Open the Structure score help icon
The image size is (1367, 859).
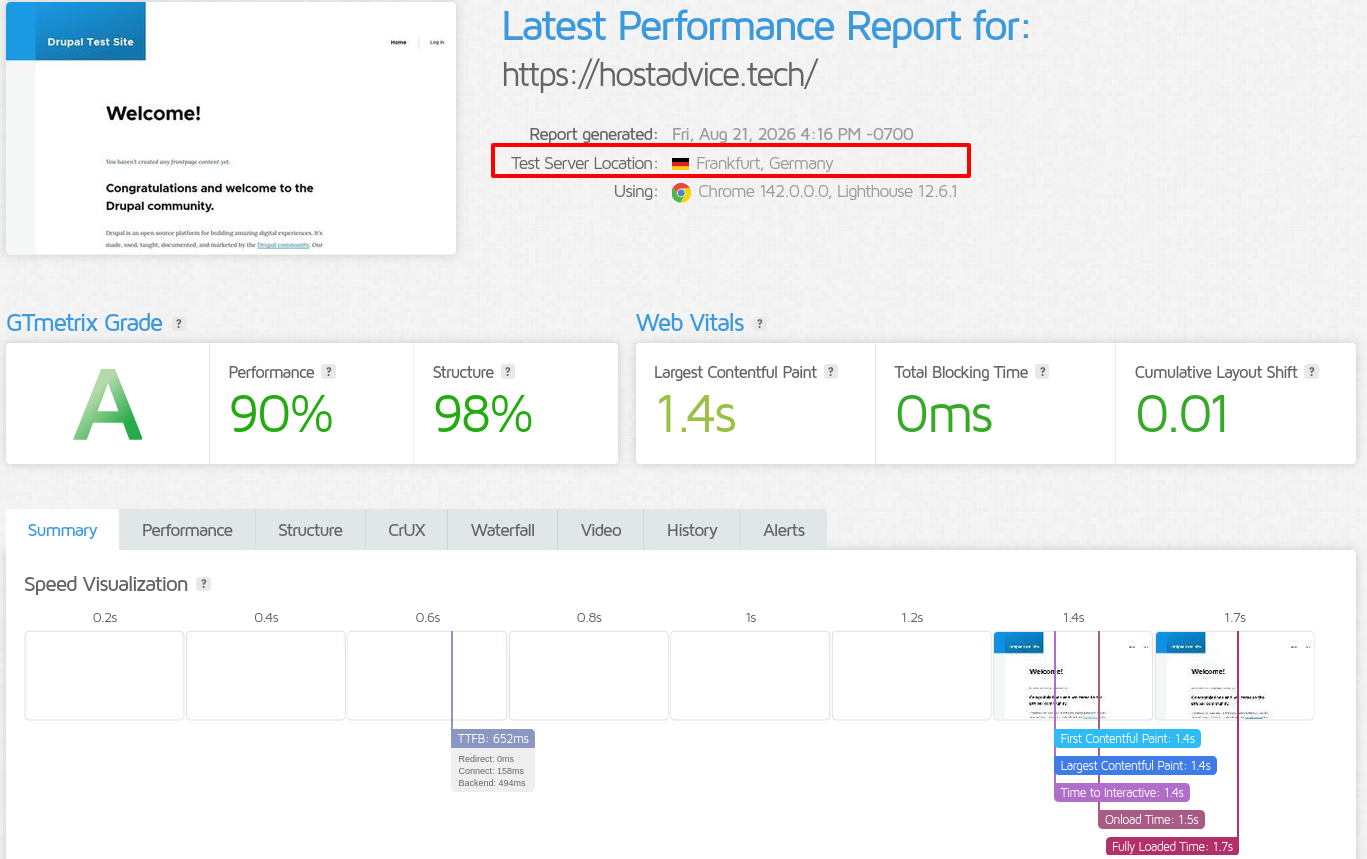508,372
